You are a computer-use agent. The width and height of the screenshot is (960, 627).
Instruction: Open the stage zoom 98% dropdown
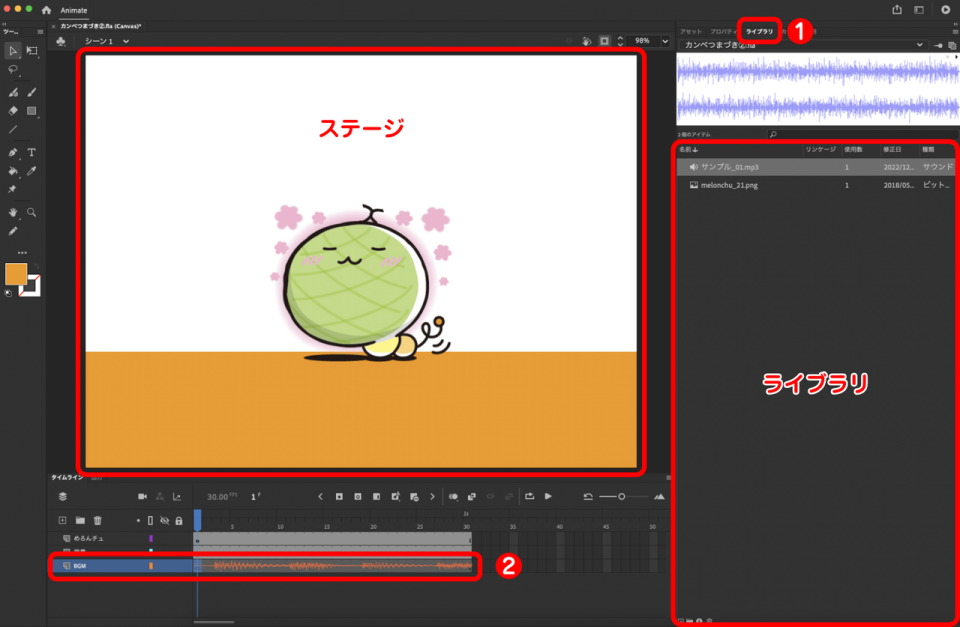[x=666, y=41]
